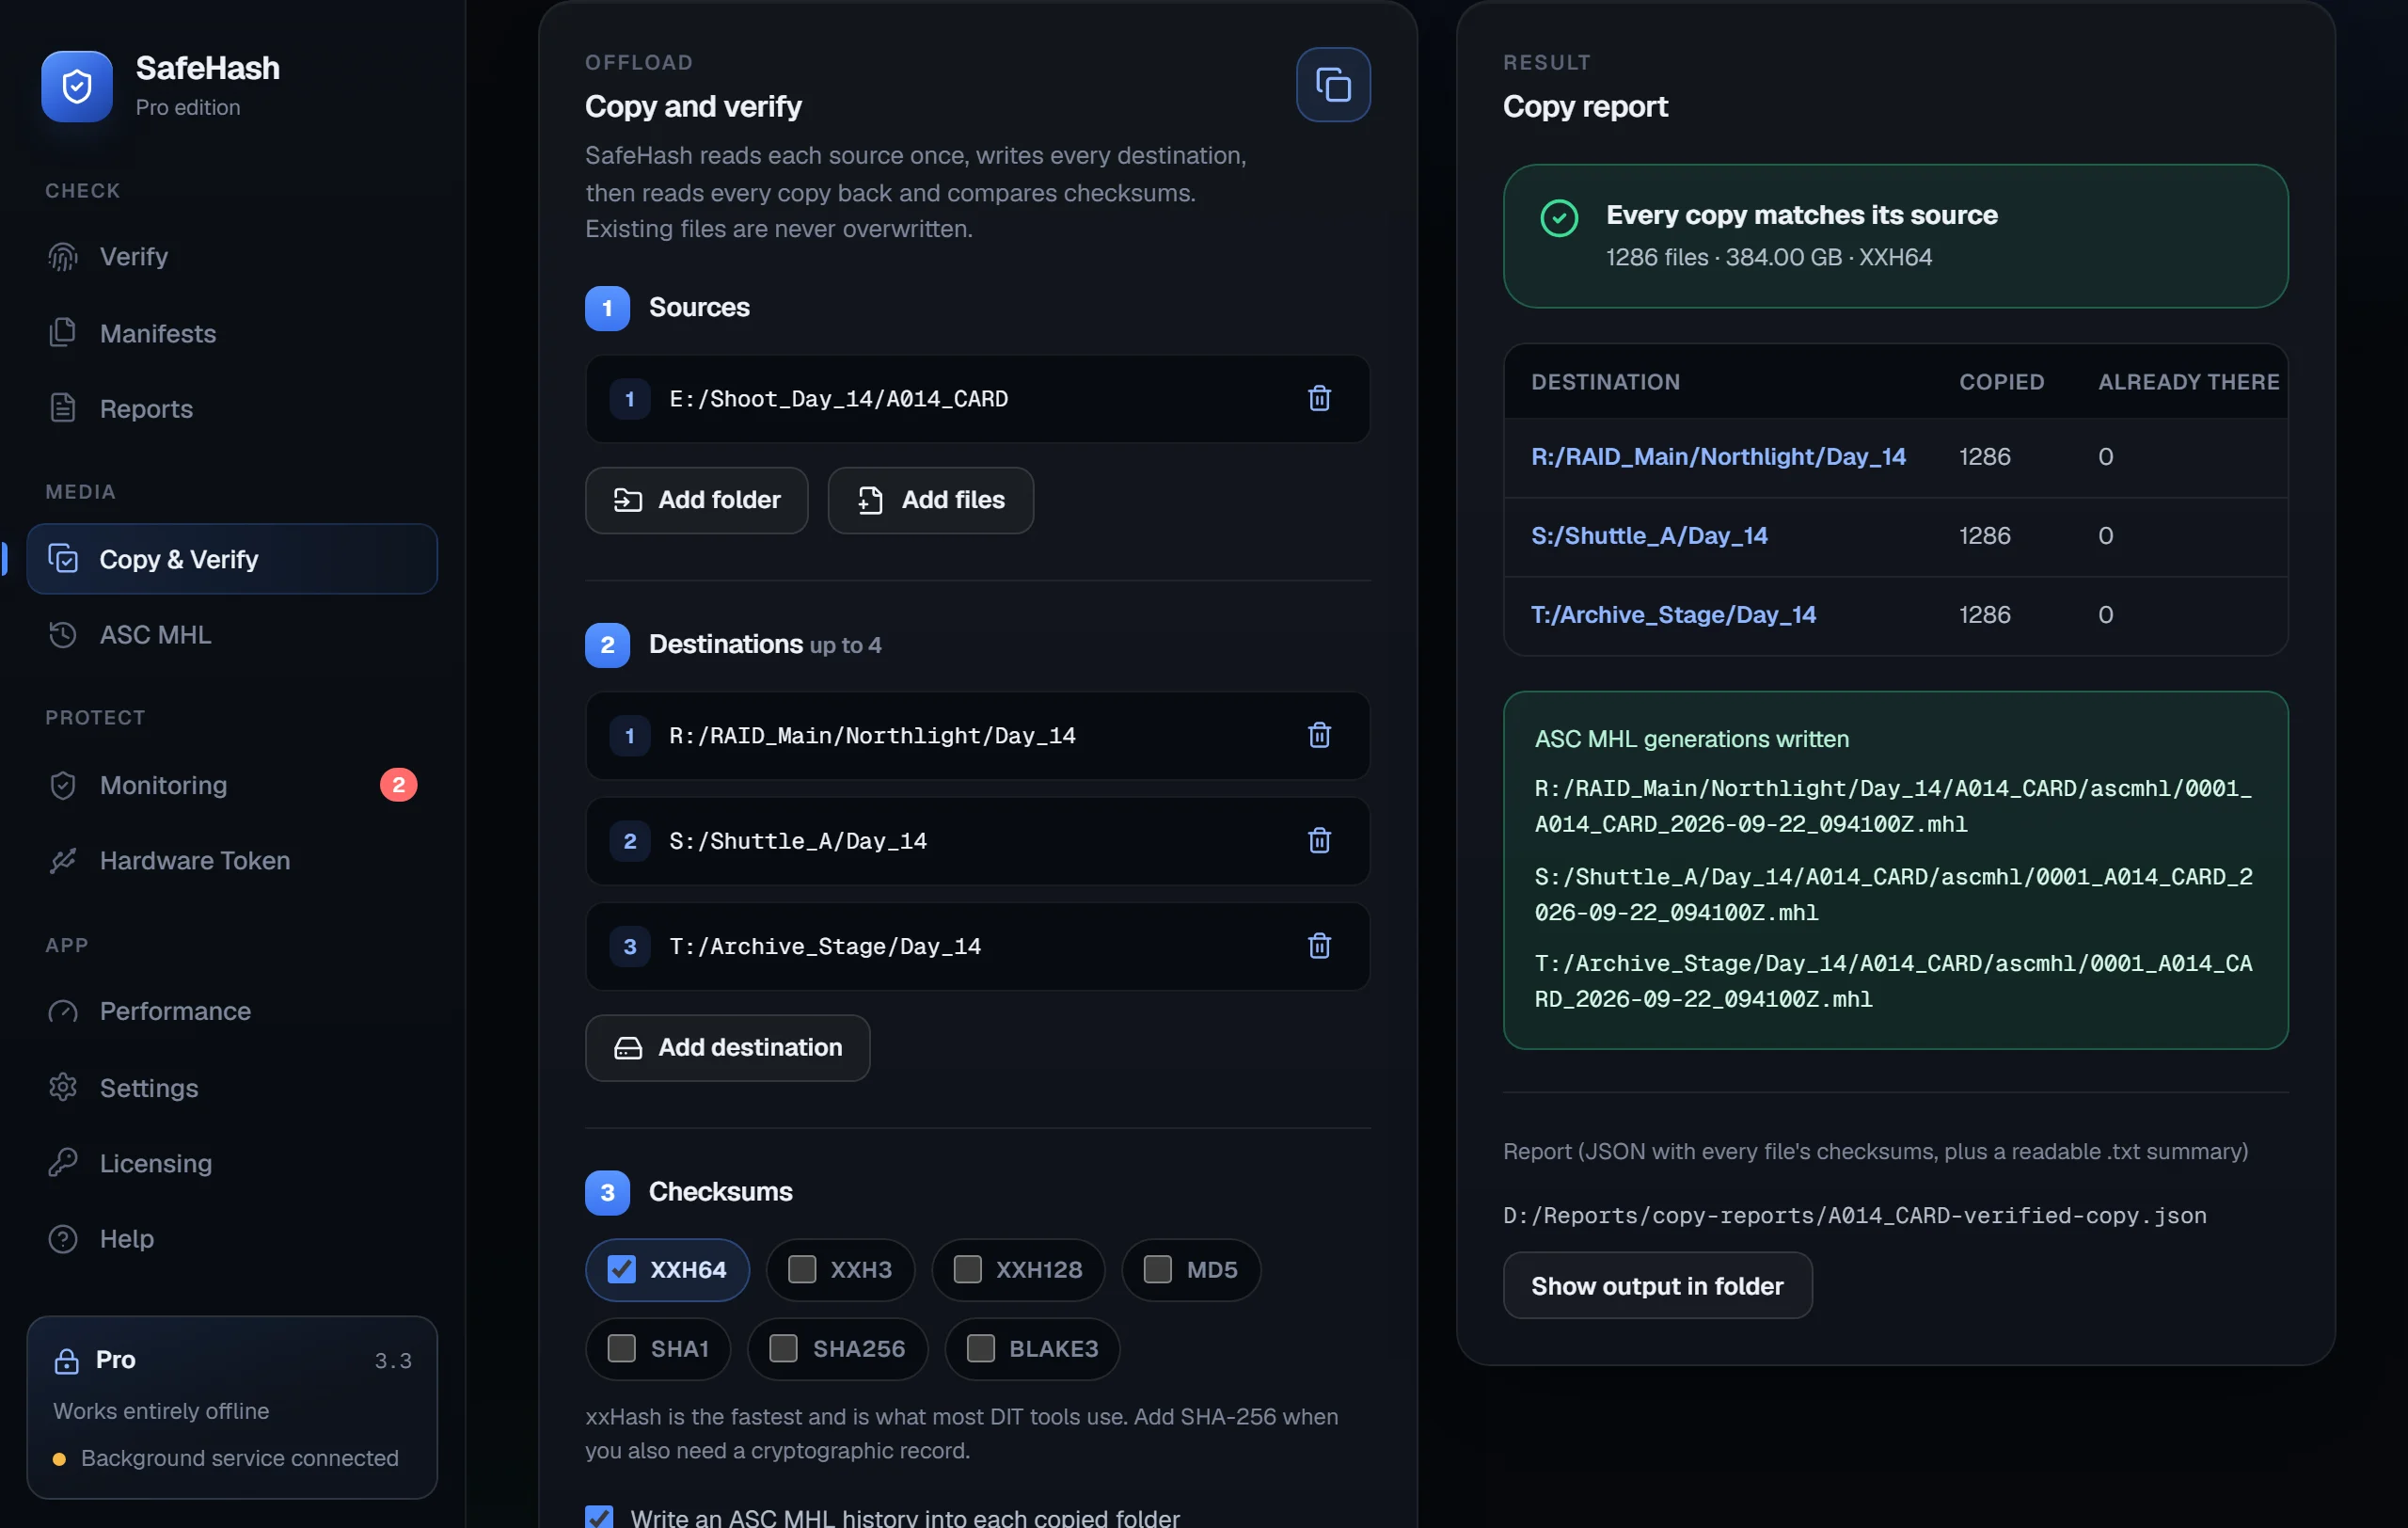
Task: Click the Add destination button
Action: (x=727, y=1047)
